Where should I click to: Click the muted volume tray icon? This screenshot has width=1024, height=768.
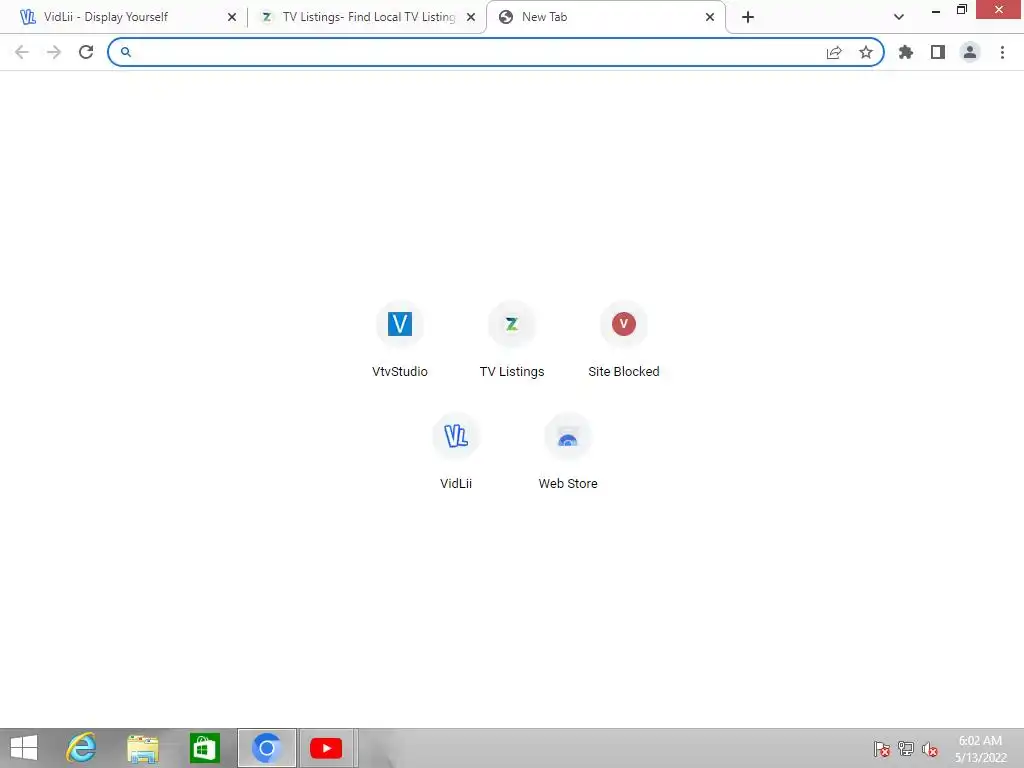930,749
